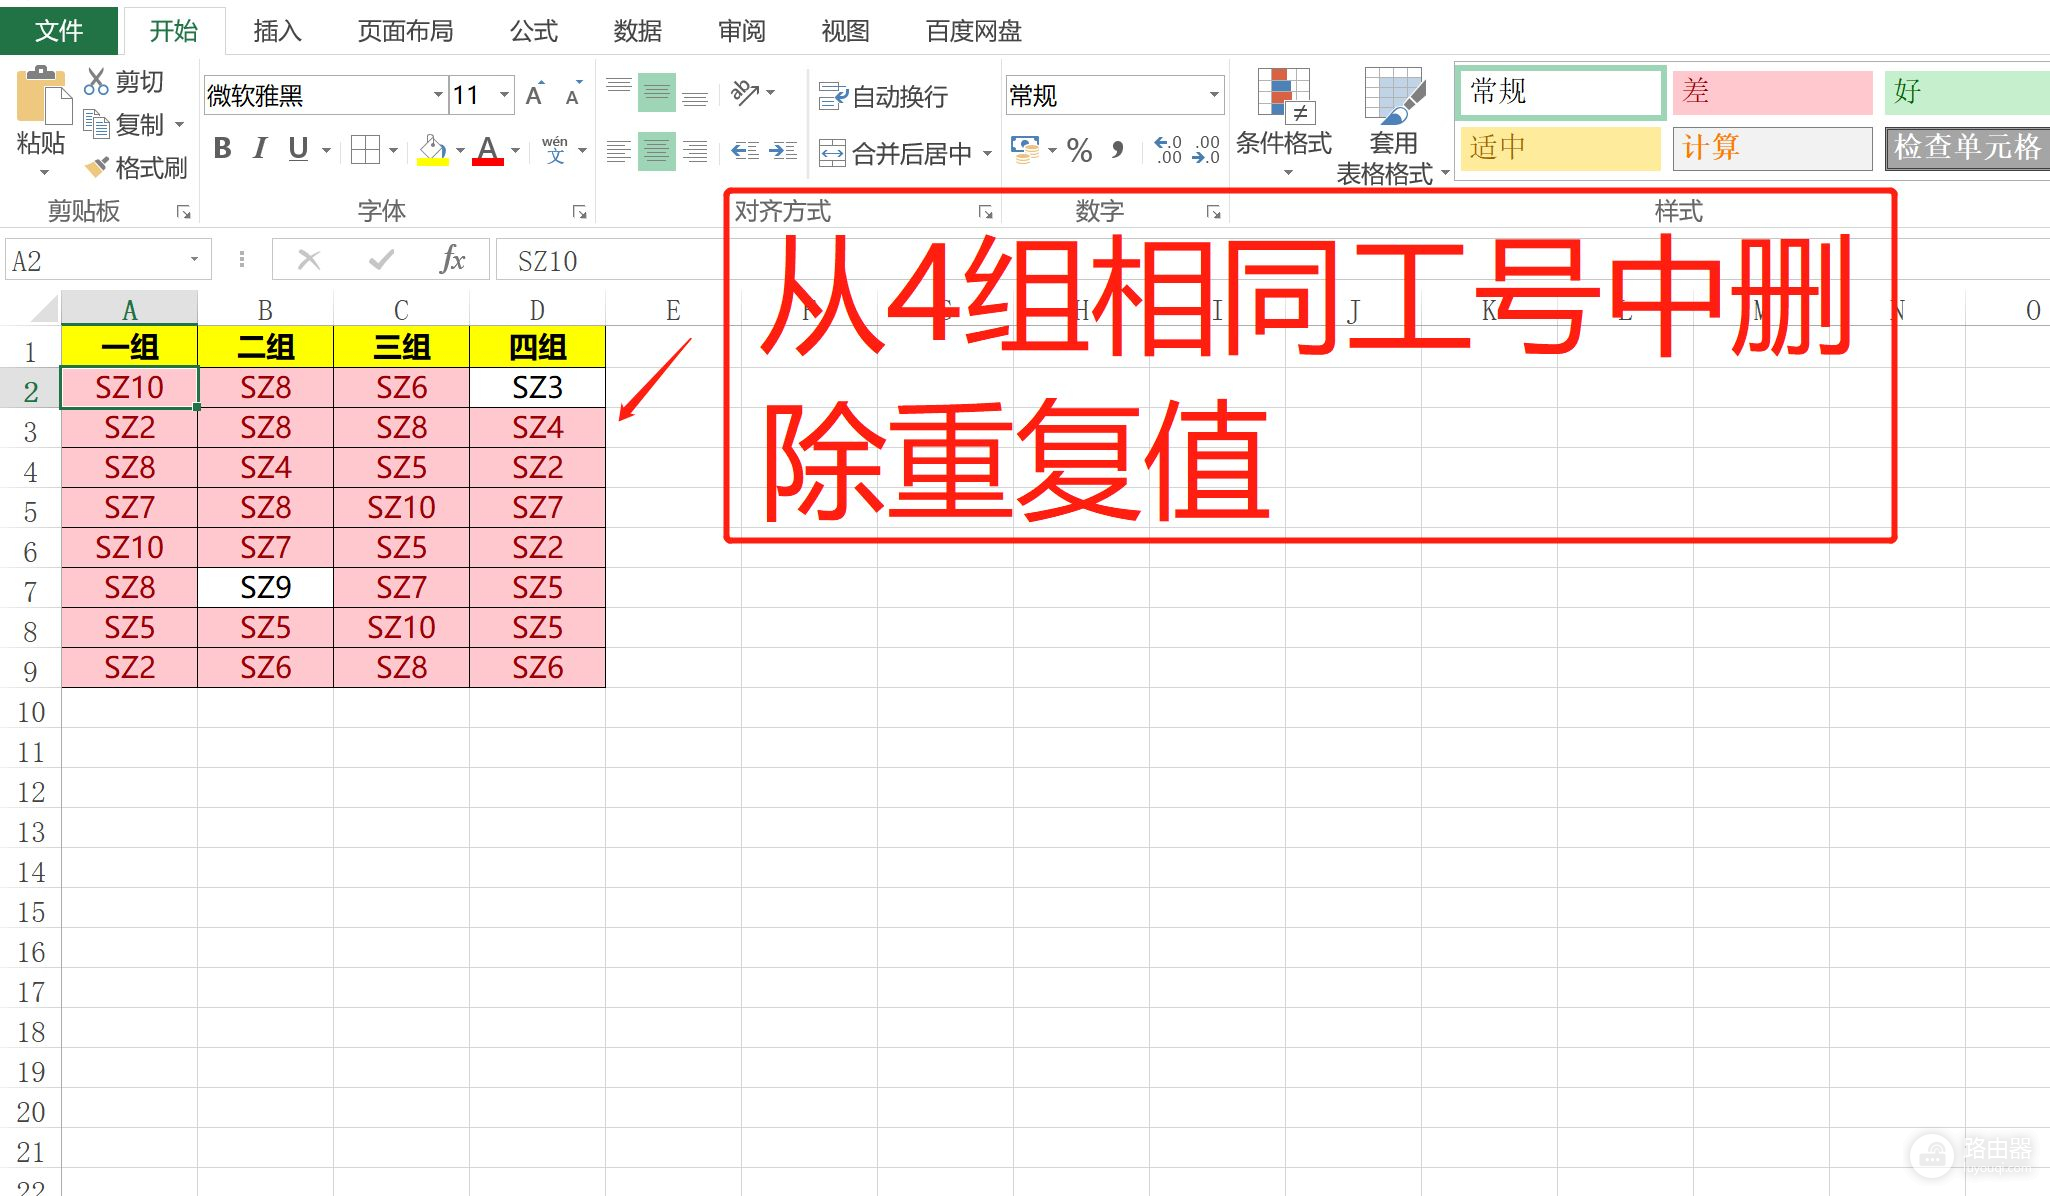The width and height of the screenshot is (2050, 1196).
Task: Toggle Italic formatting
Action: coord(260,150)
